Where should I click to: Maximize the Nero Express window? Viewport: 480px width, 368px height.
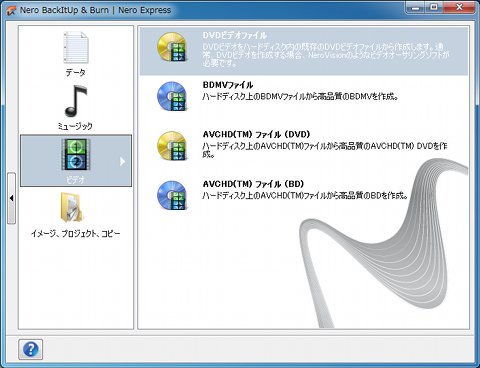[x=434, y=7]
